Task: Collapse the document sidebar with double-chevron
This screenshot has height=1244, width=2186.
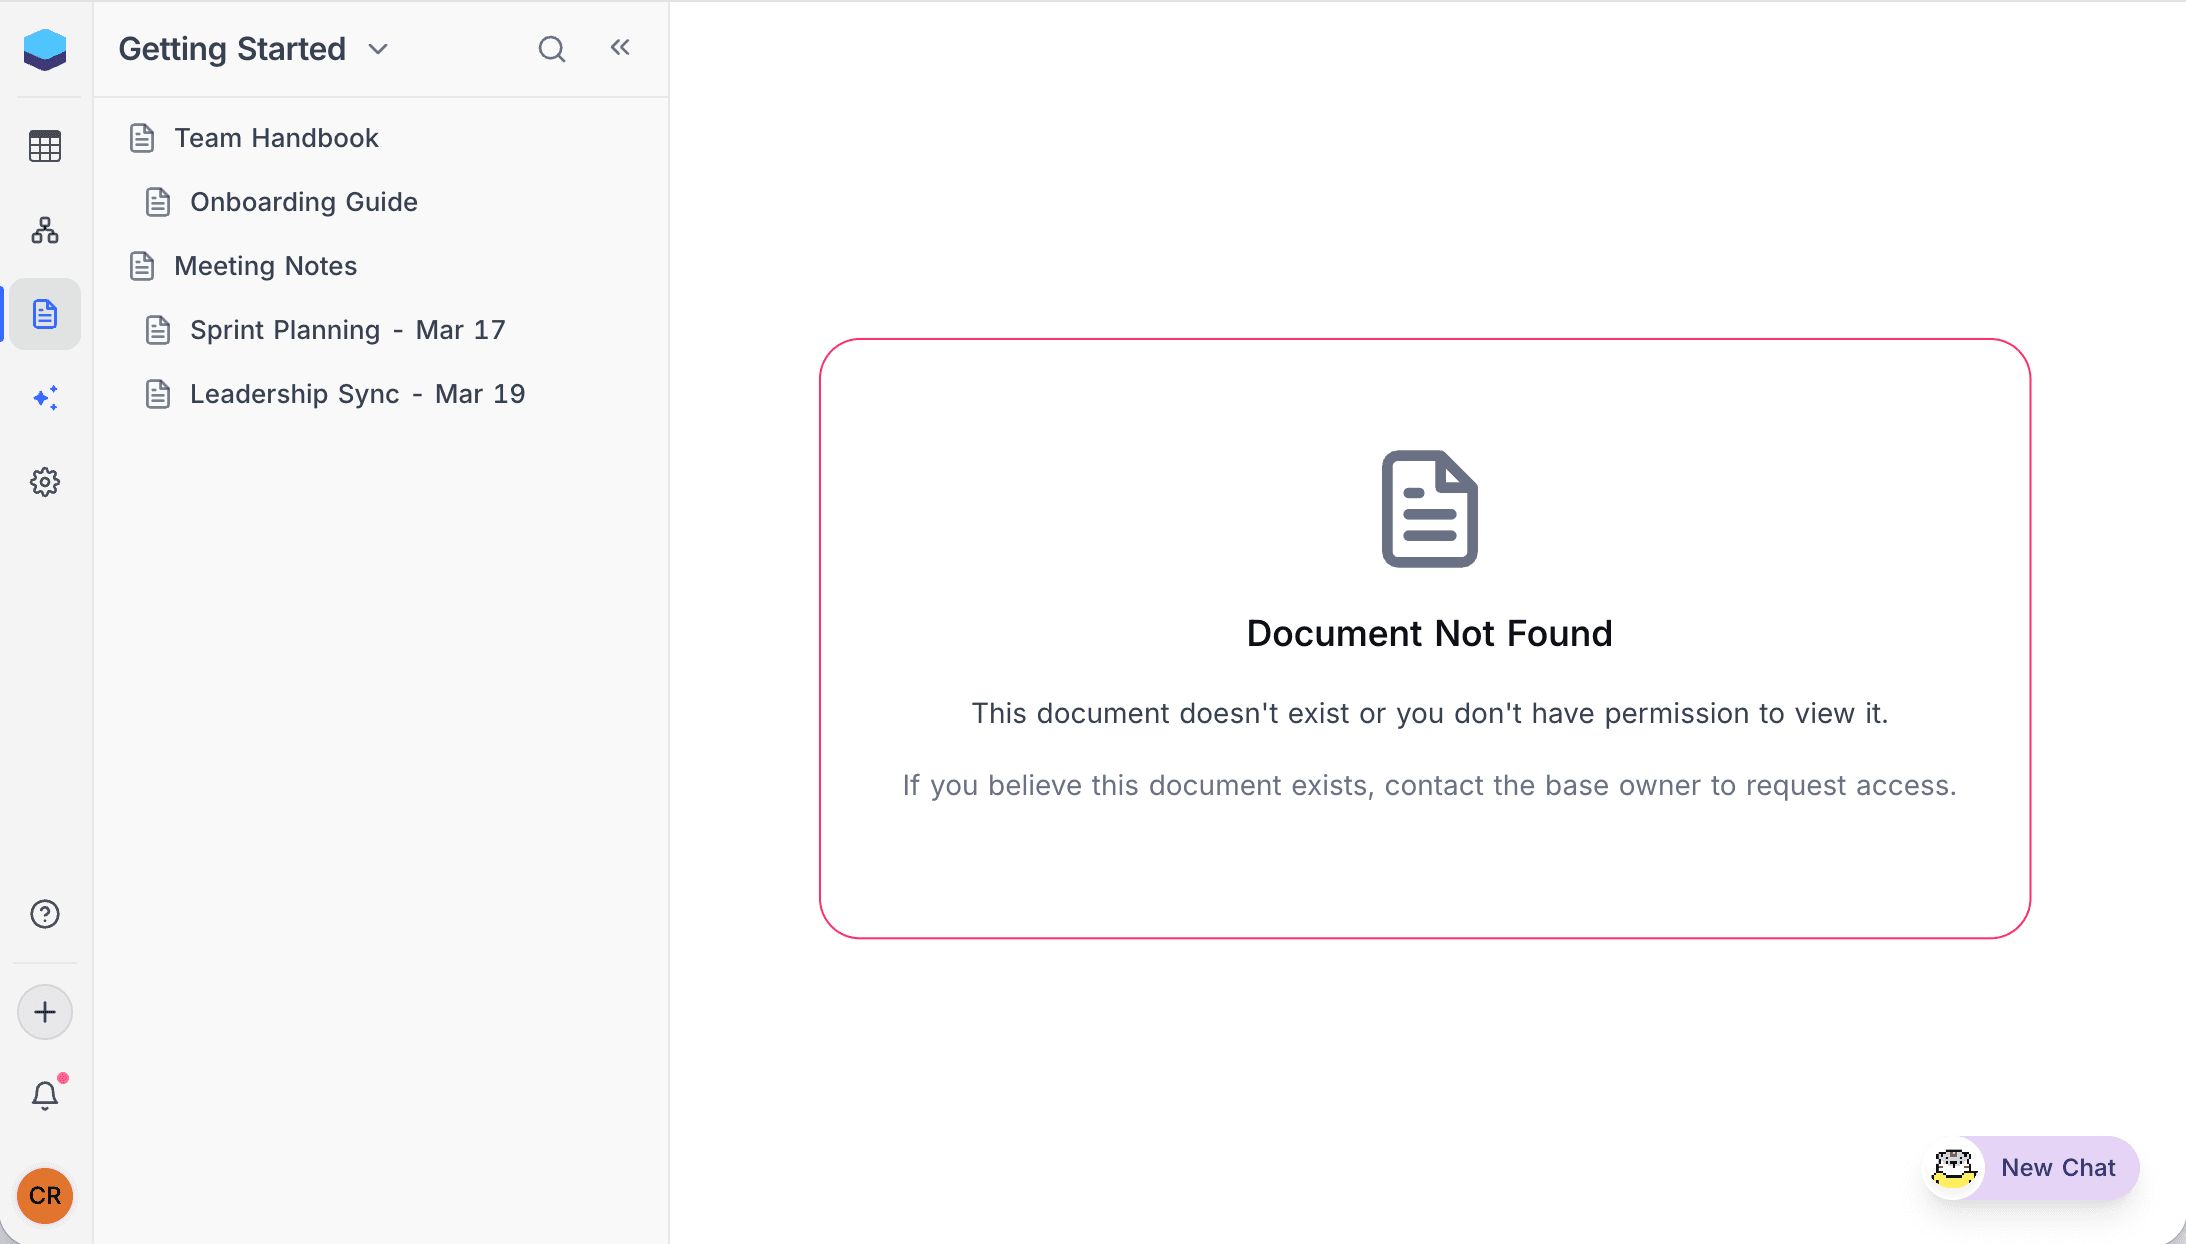Action: 620,47
